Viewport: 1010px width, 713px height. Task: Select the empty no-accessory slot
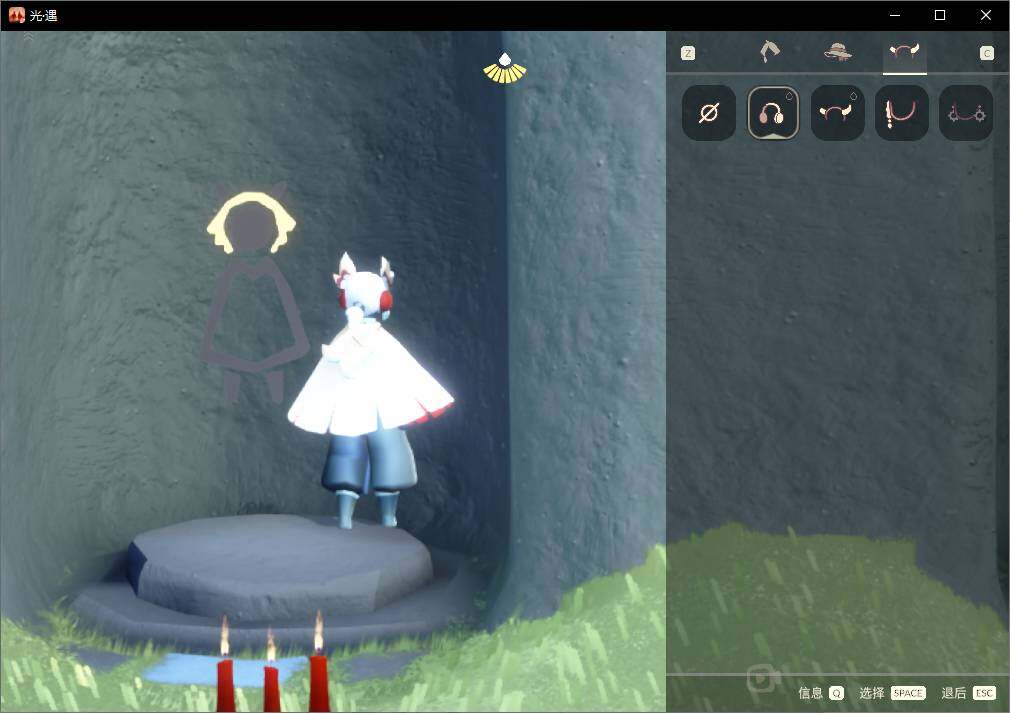click(709, 113)
